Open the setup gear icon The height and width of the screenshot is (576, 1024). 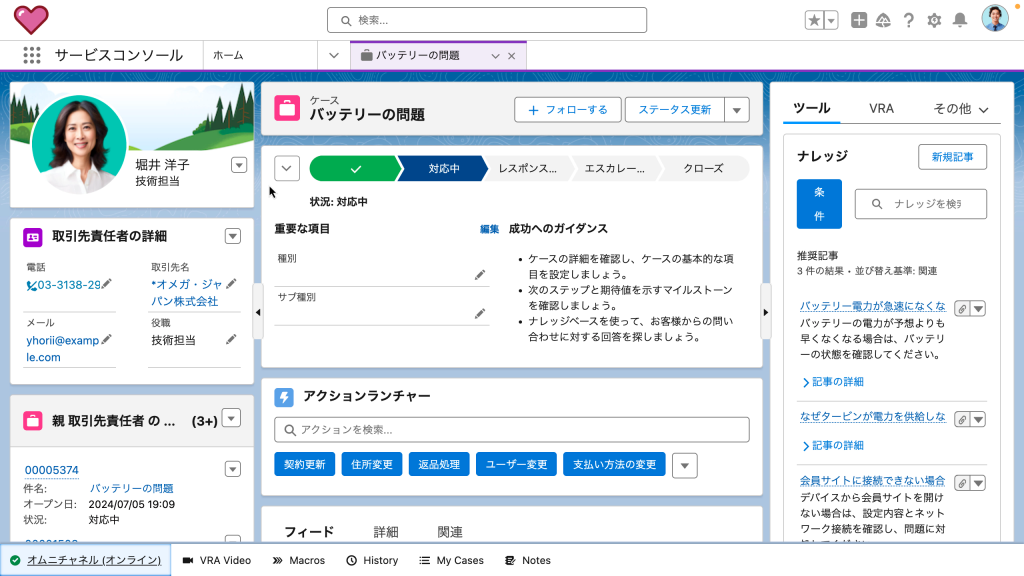point(934,20)
